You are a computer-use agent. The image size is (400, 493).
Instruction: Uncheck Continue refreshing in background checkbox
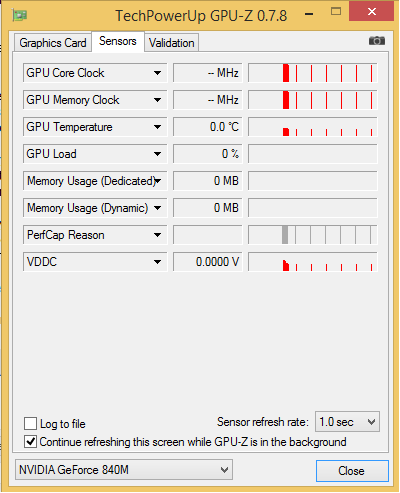click(x=30, y=442)
